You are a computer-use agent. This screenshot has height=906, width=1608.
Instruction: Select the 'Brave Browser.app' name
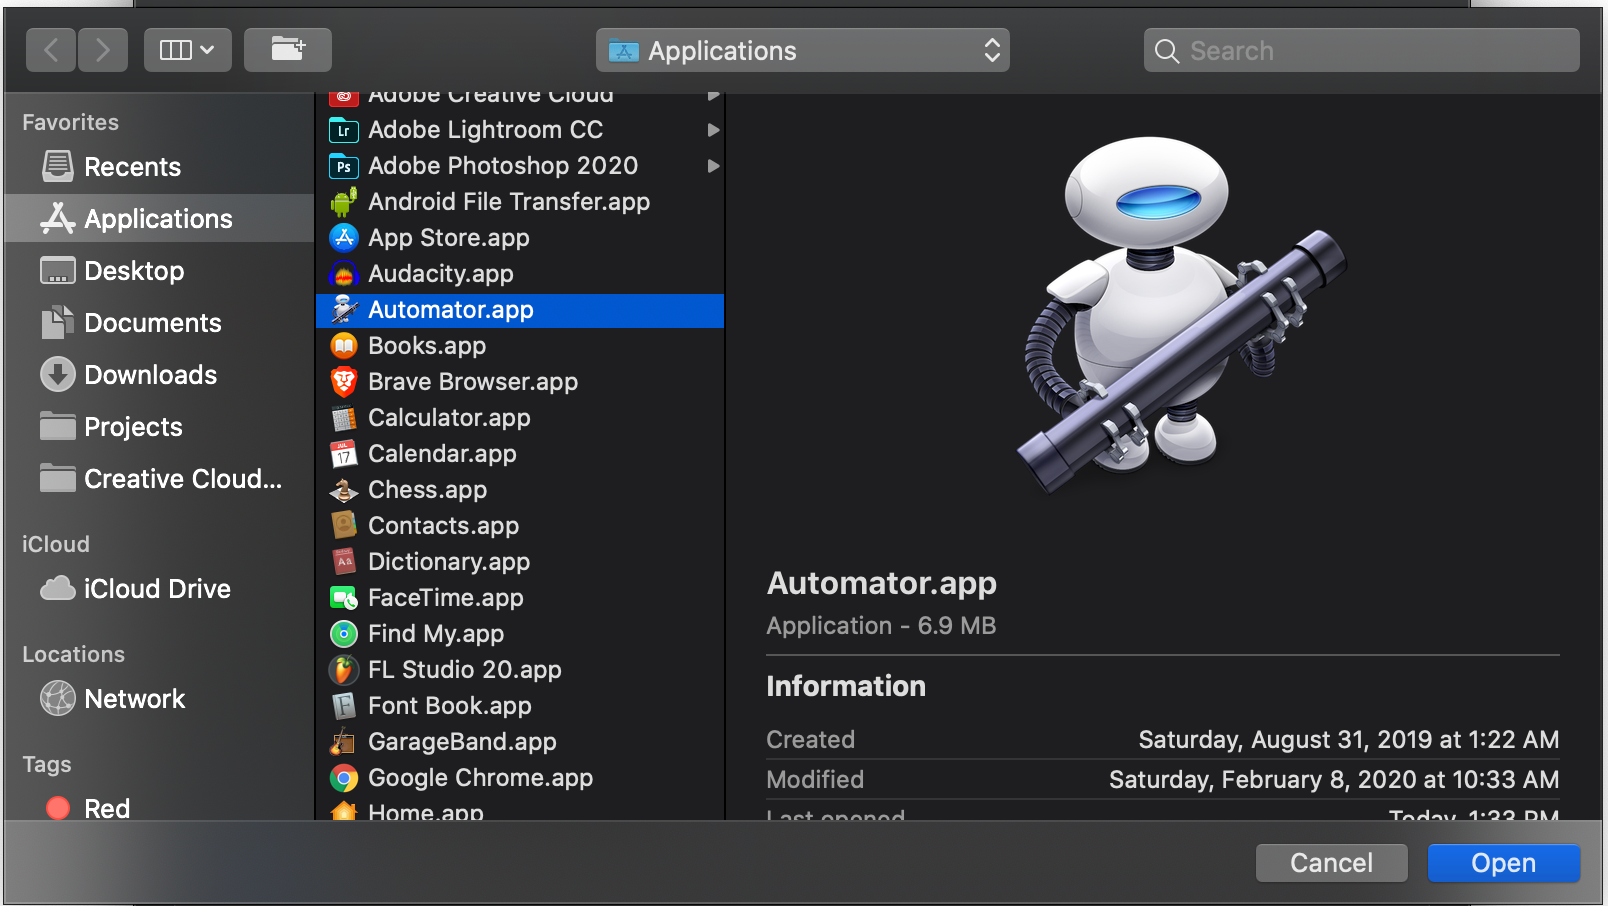(x=473, y=382)
